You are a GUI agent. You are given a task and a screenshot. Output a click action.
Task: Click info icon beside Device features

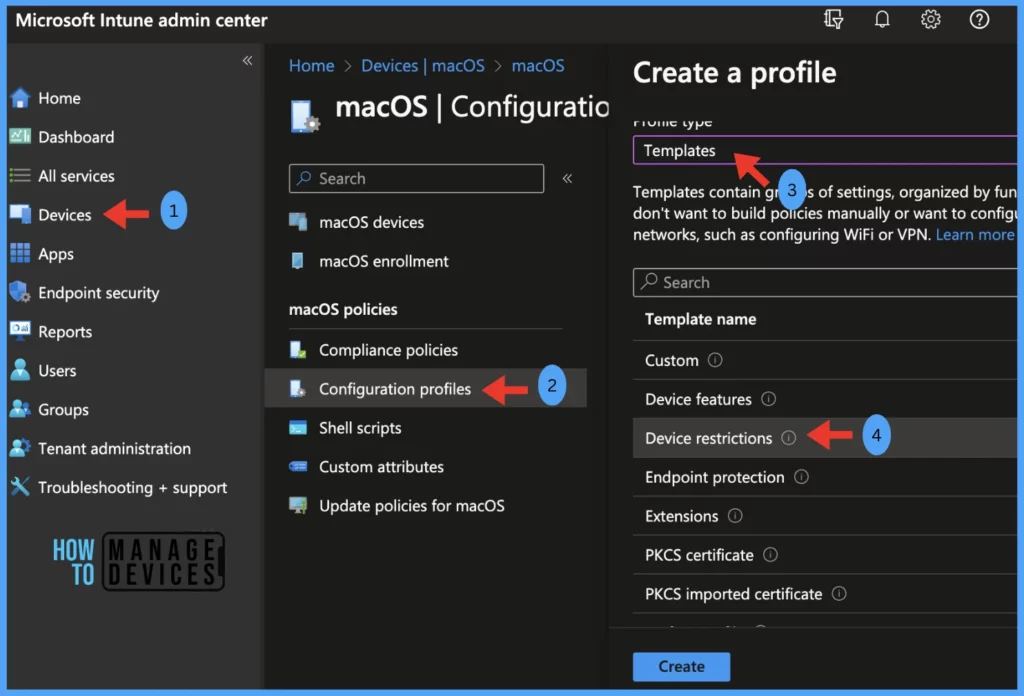(769, 398)
